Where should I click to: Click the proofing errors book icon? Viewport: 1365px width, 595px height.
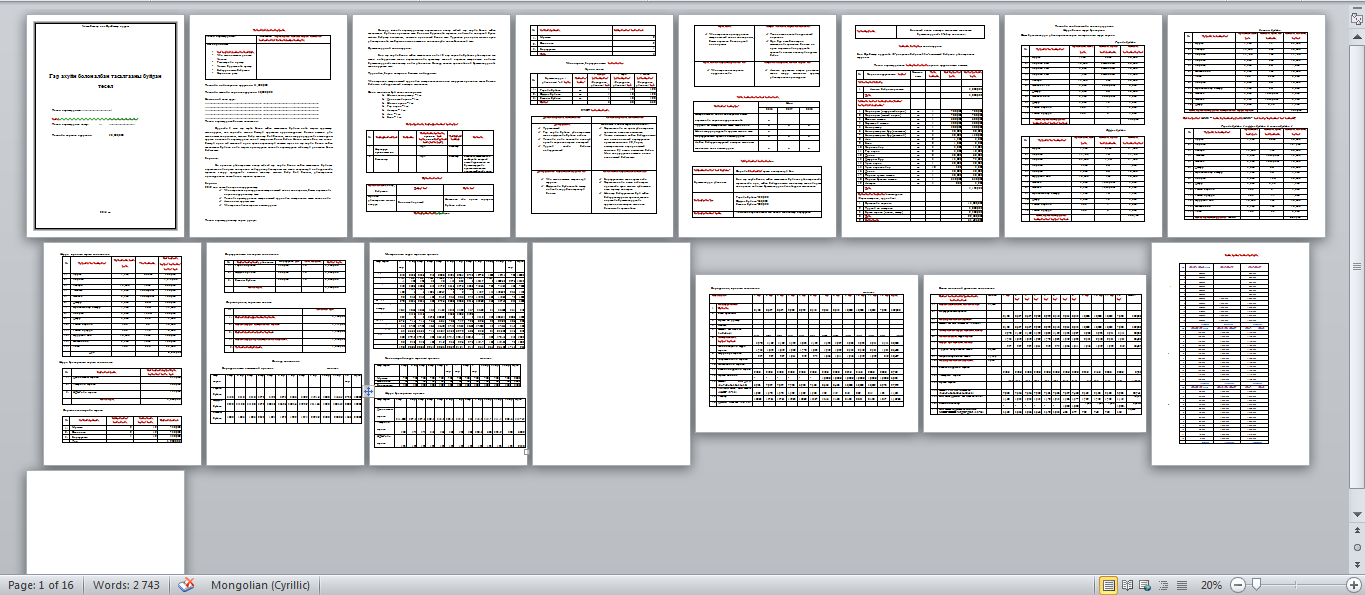(x=186, y=585)
